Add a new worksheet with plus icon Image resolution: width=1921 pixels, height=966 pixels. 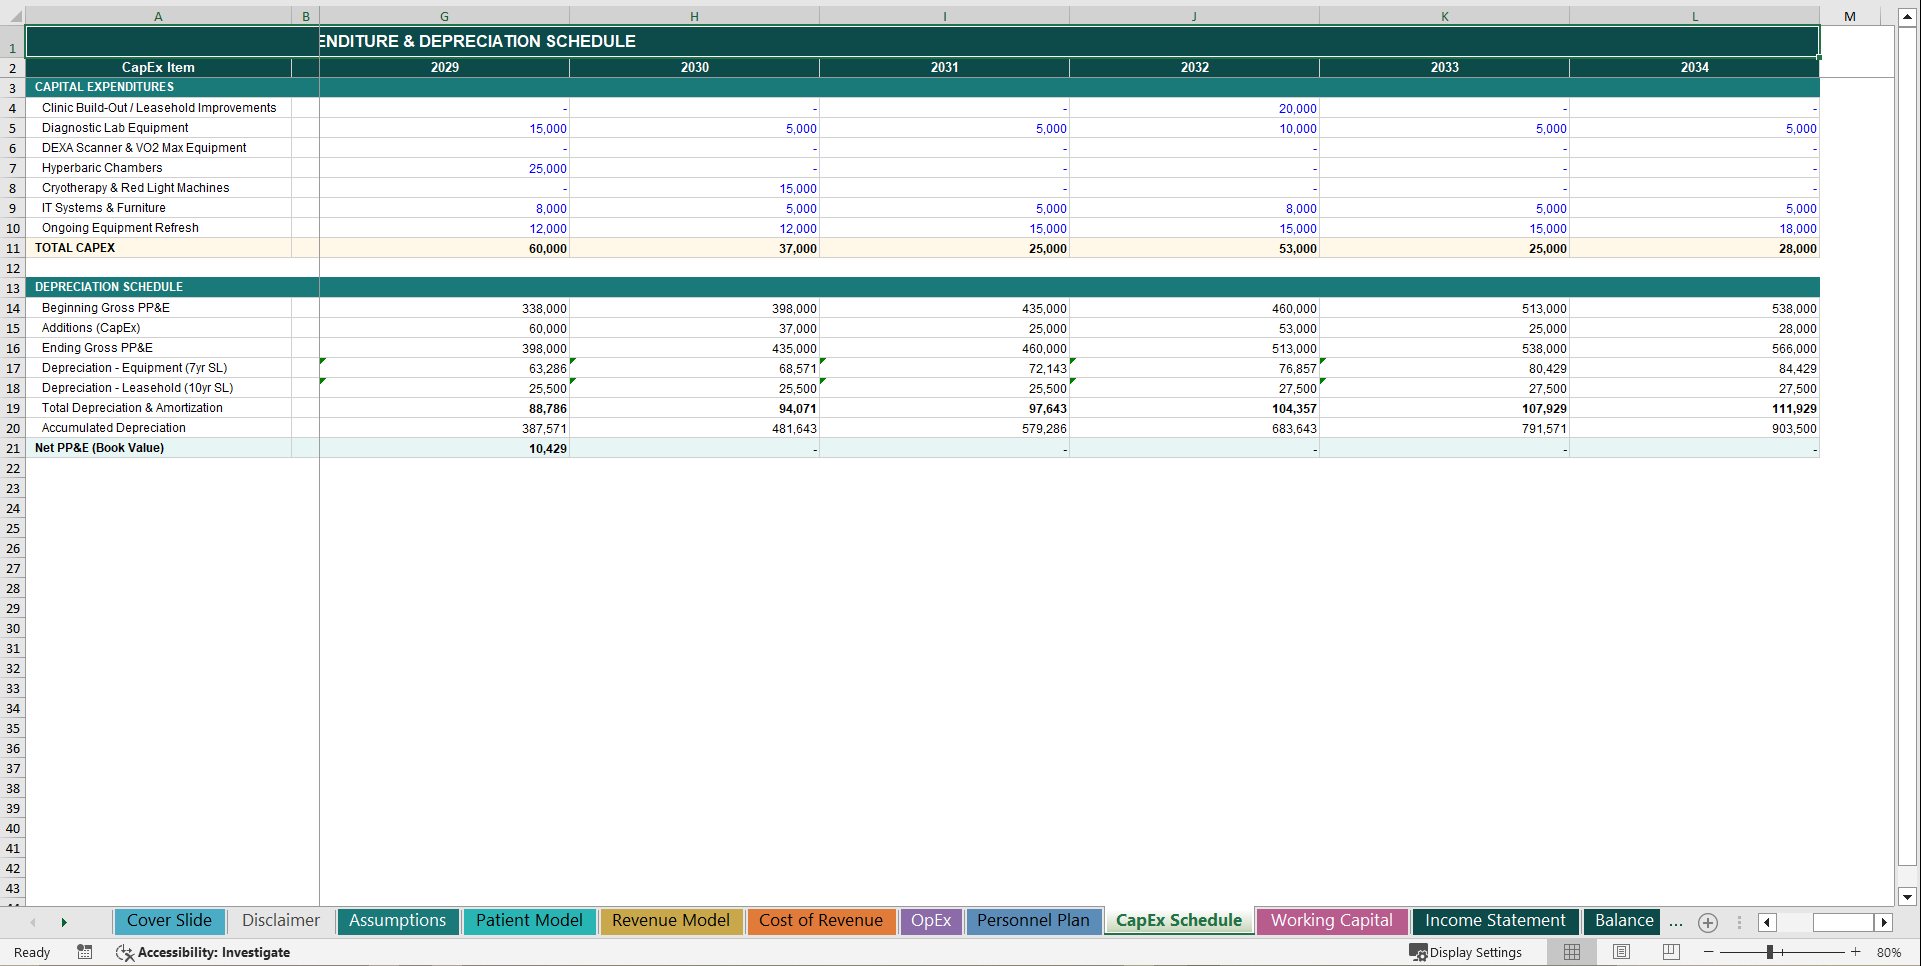point(1707,922)
